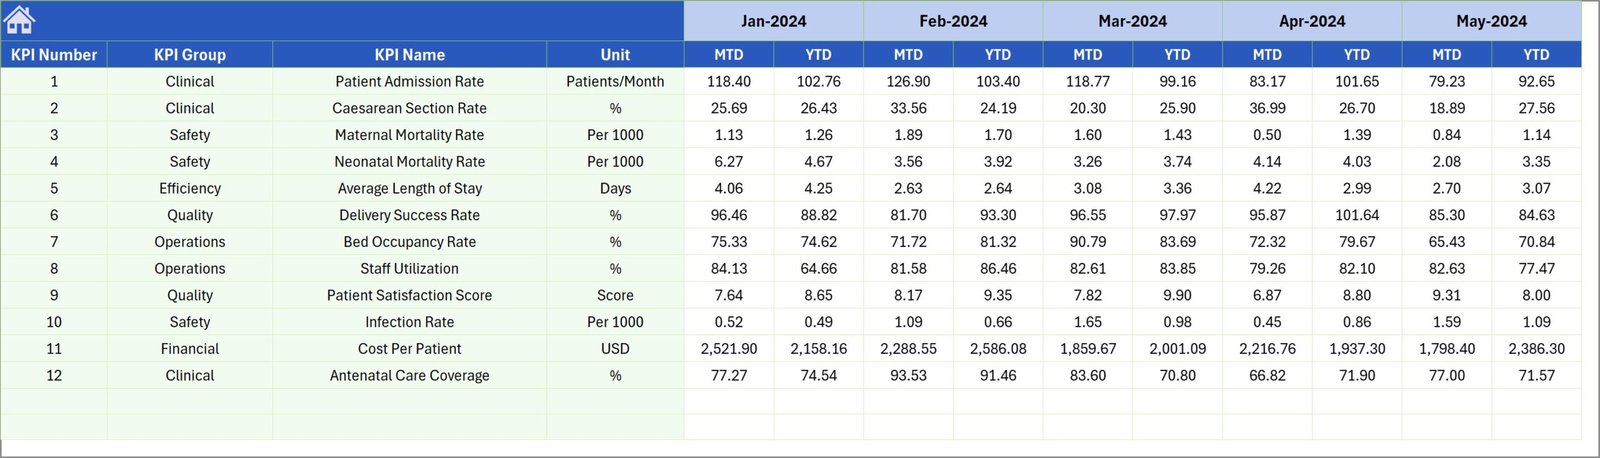Click the home icon in top-left corner
This screenshot has height=458, width=1600.
pos(20,20)
